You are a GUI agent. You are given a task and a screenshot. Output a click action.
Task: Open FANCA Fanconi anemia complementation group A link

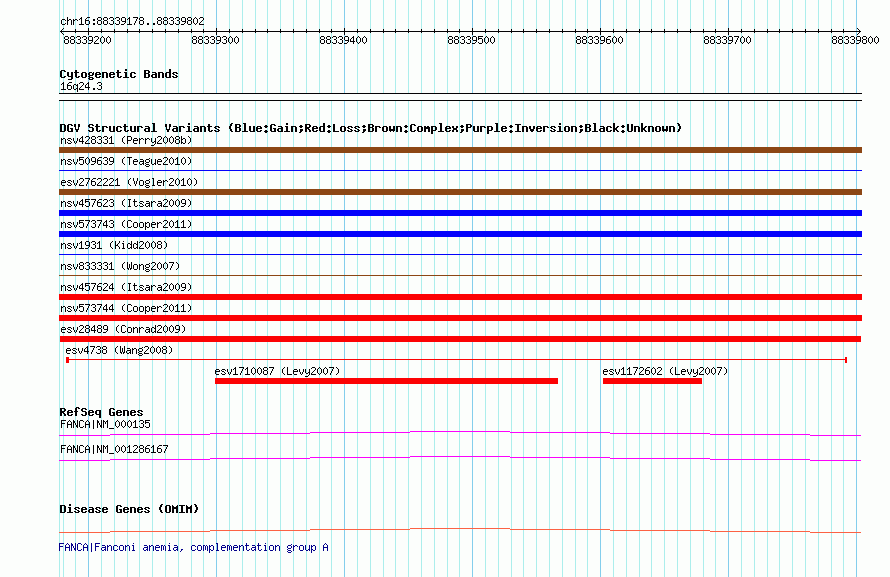pyautogui.click(x=194, y=547)
